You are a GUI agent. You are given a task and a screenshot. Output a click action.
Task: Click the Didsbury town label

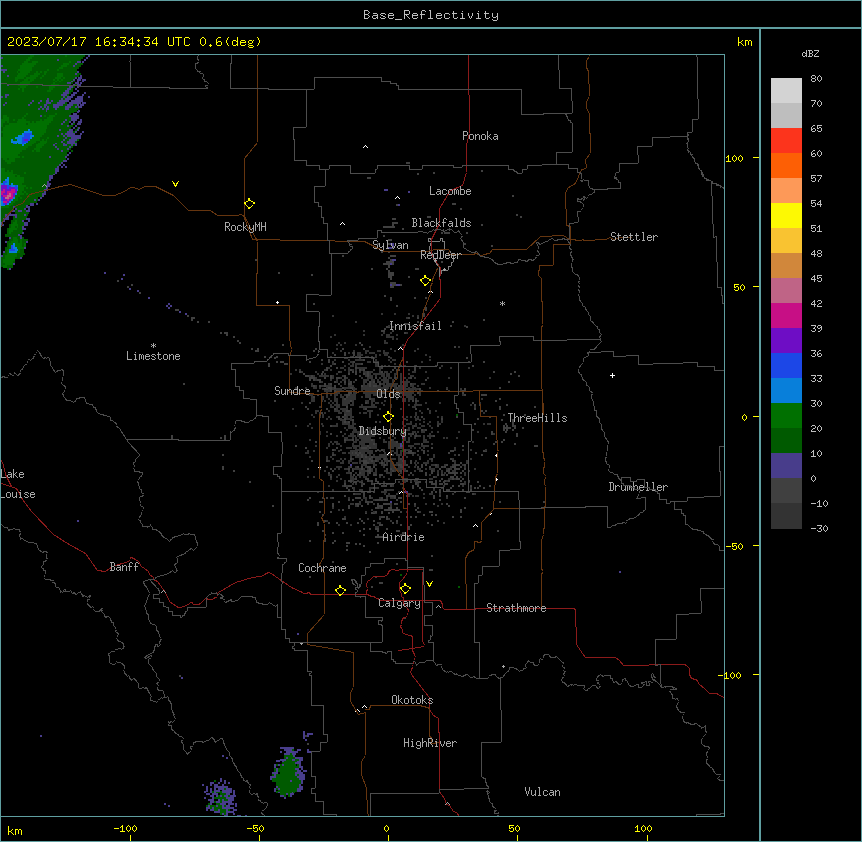pyautogui.click(x=383, y=431)
